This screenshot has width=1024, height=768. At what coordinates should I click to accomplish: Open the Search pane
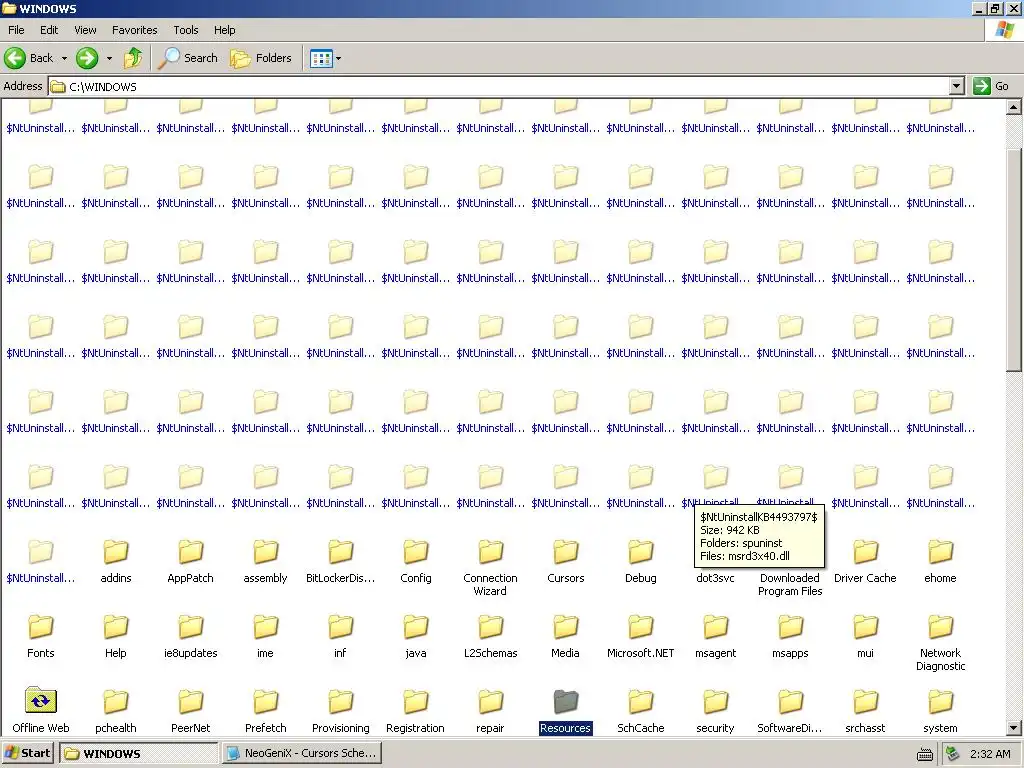pos(189,58)
